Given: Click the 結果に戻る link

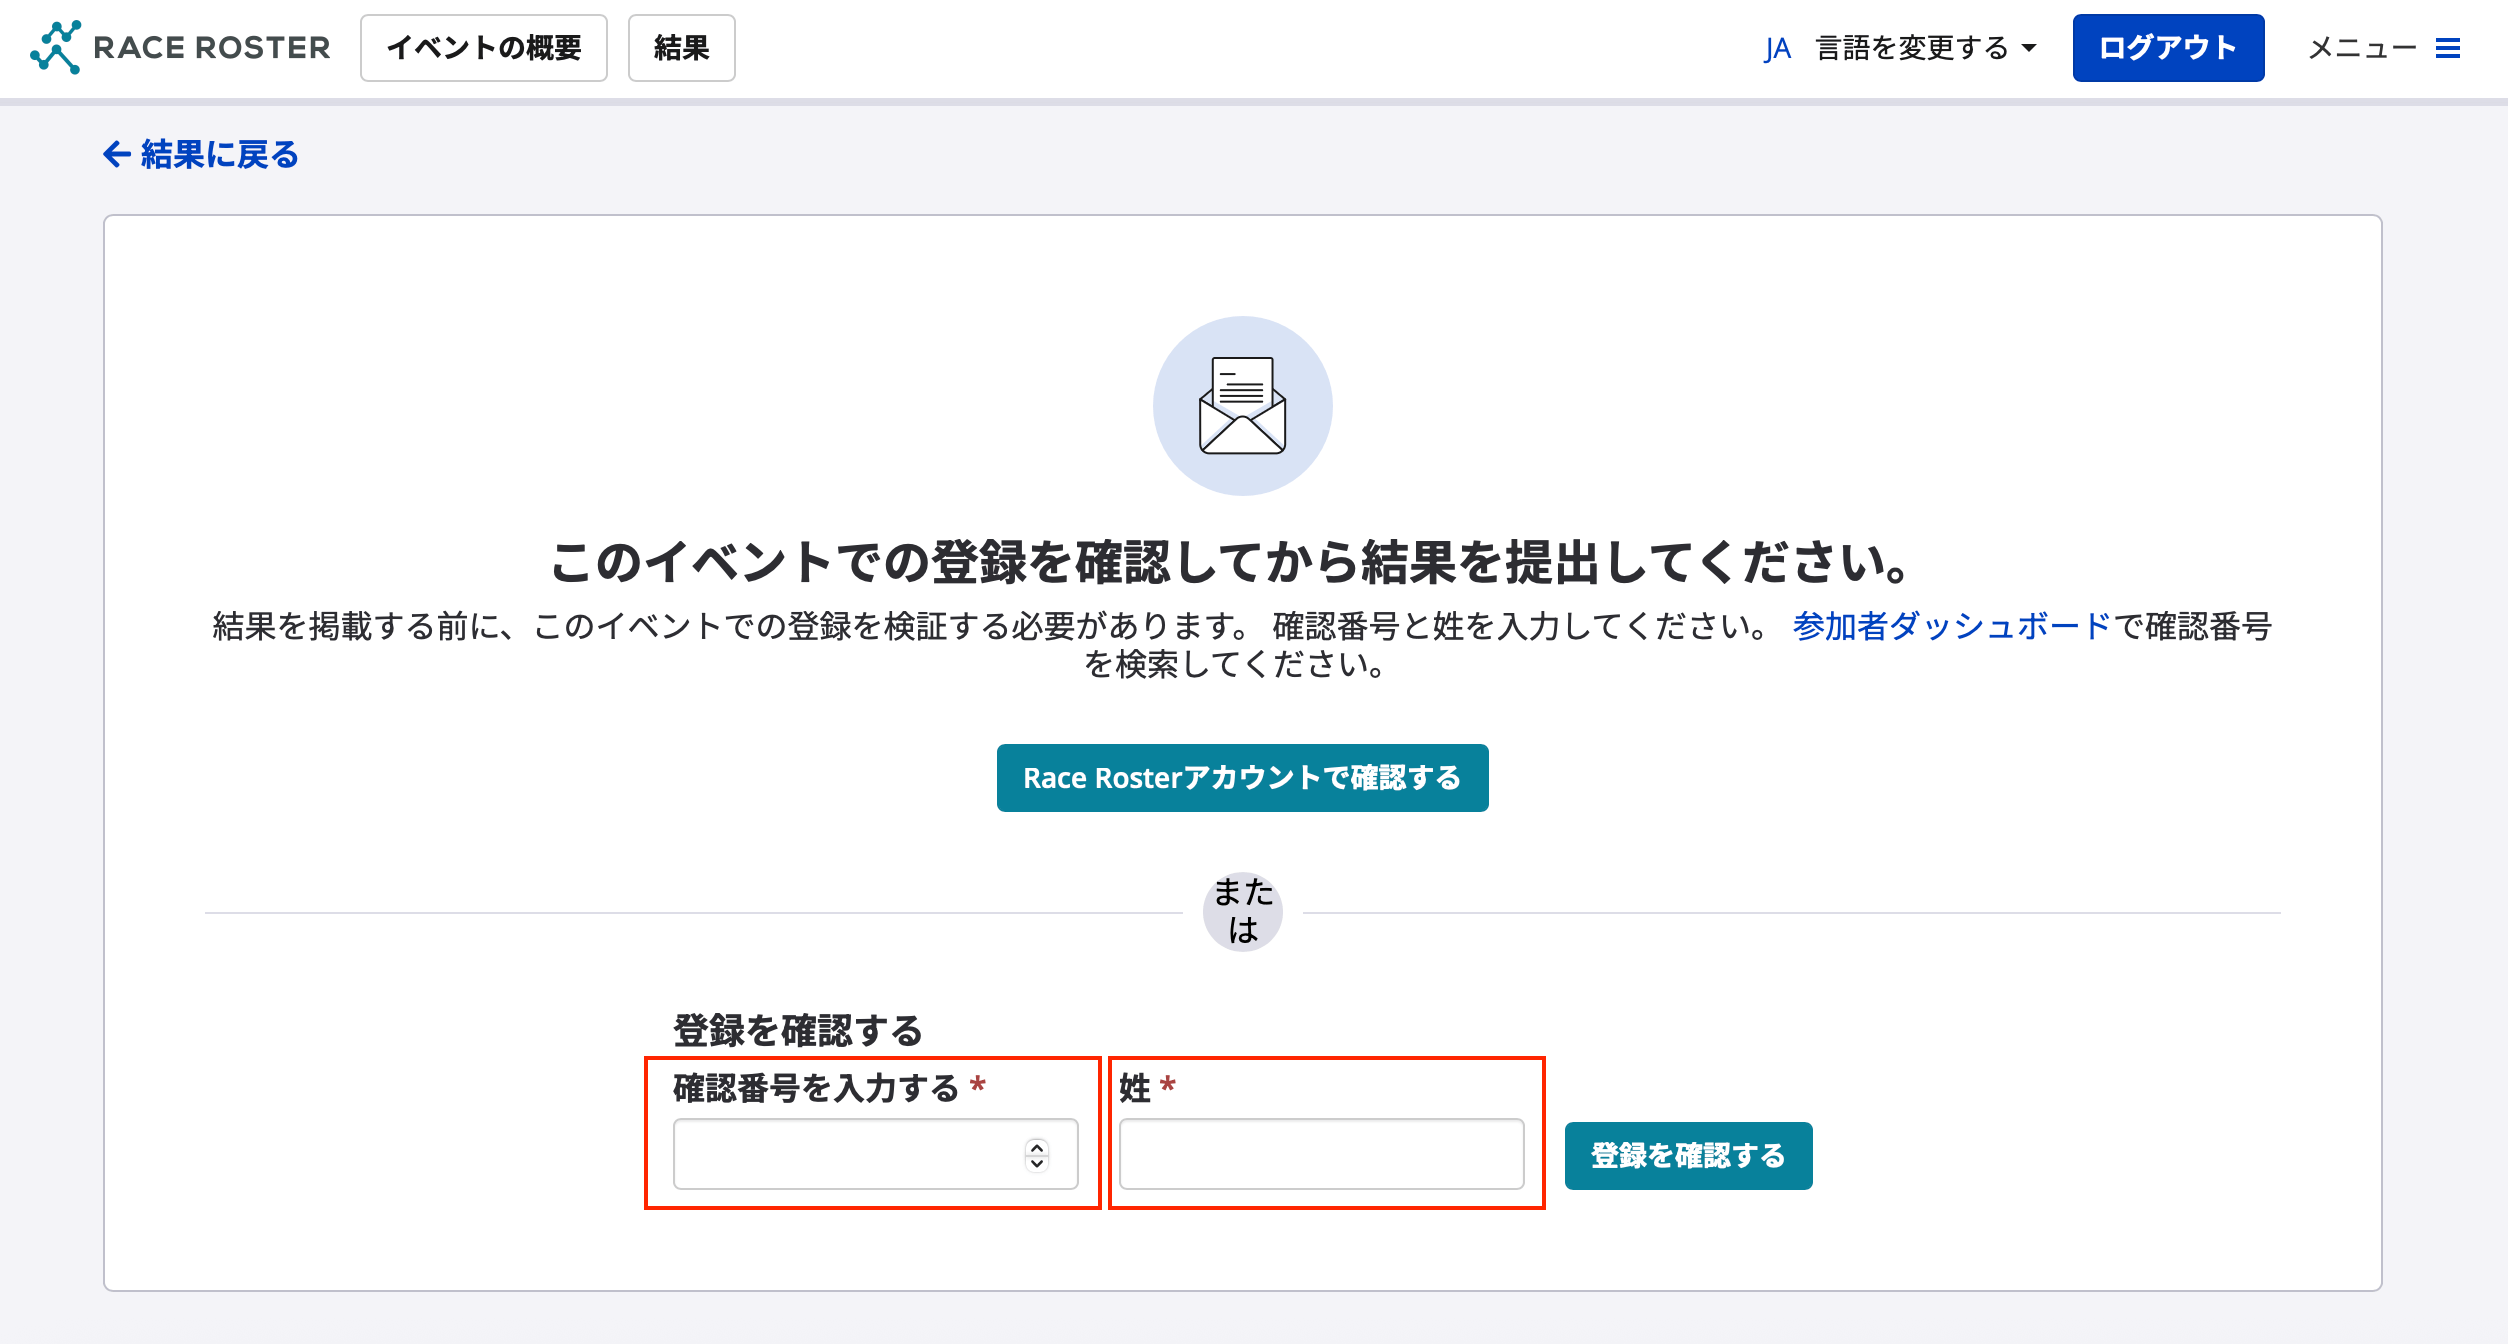Looking at the screenshot, I should pos(216,155).
